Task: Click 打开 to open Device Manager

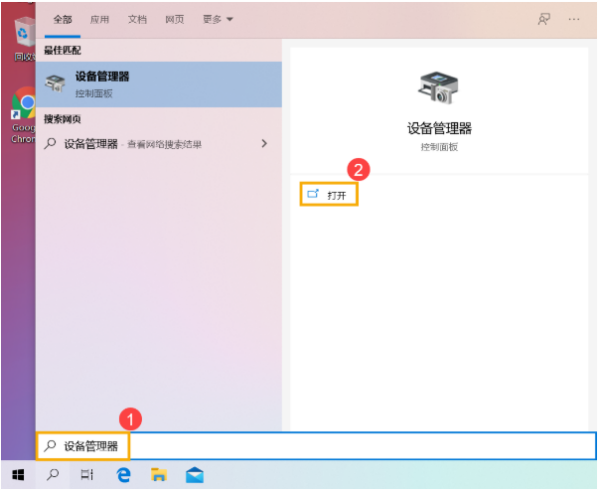Action: click(x=329, y=195)
